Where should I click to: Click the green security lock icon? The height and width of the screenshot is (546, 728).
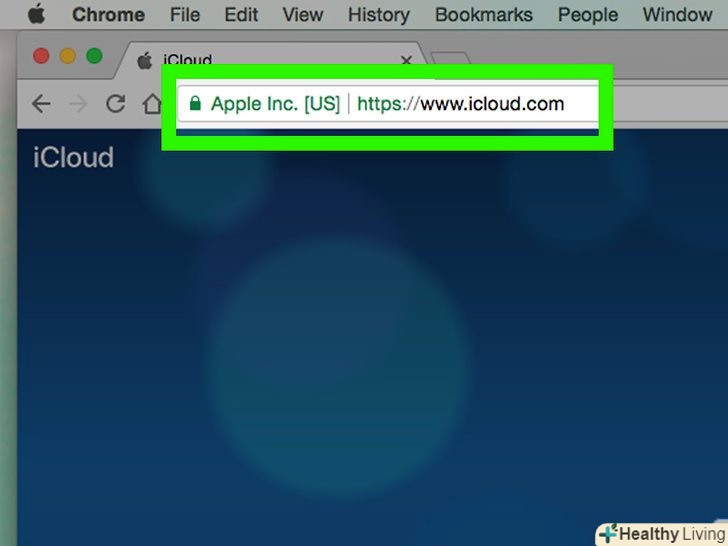[195, 103]
